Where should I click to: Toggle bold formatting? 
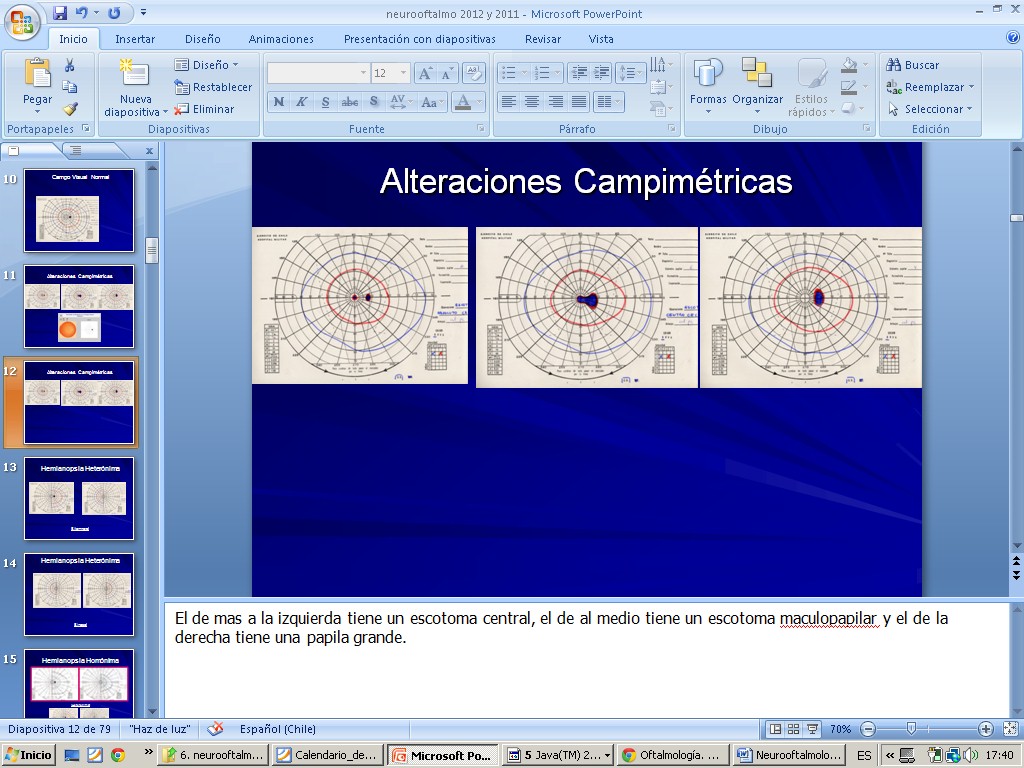[x=278, y=102]
